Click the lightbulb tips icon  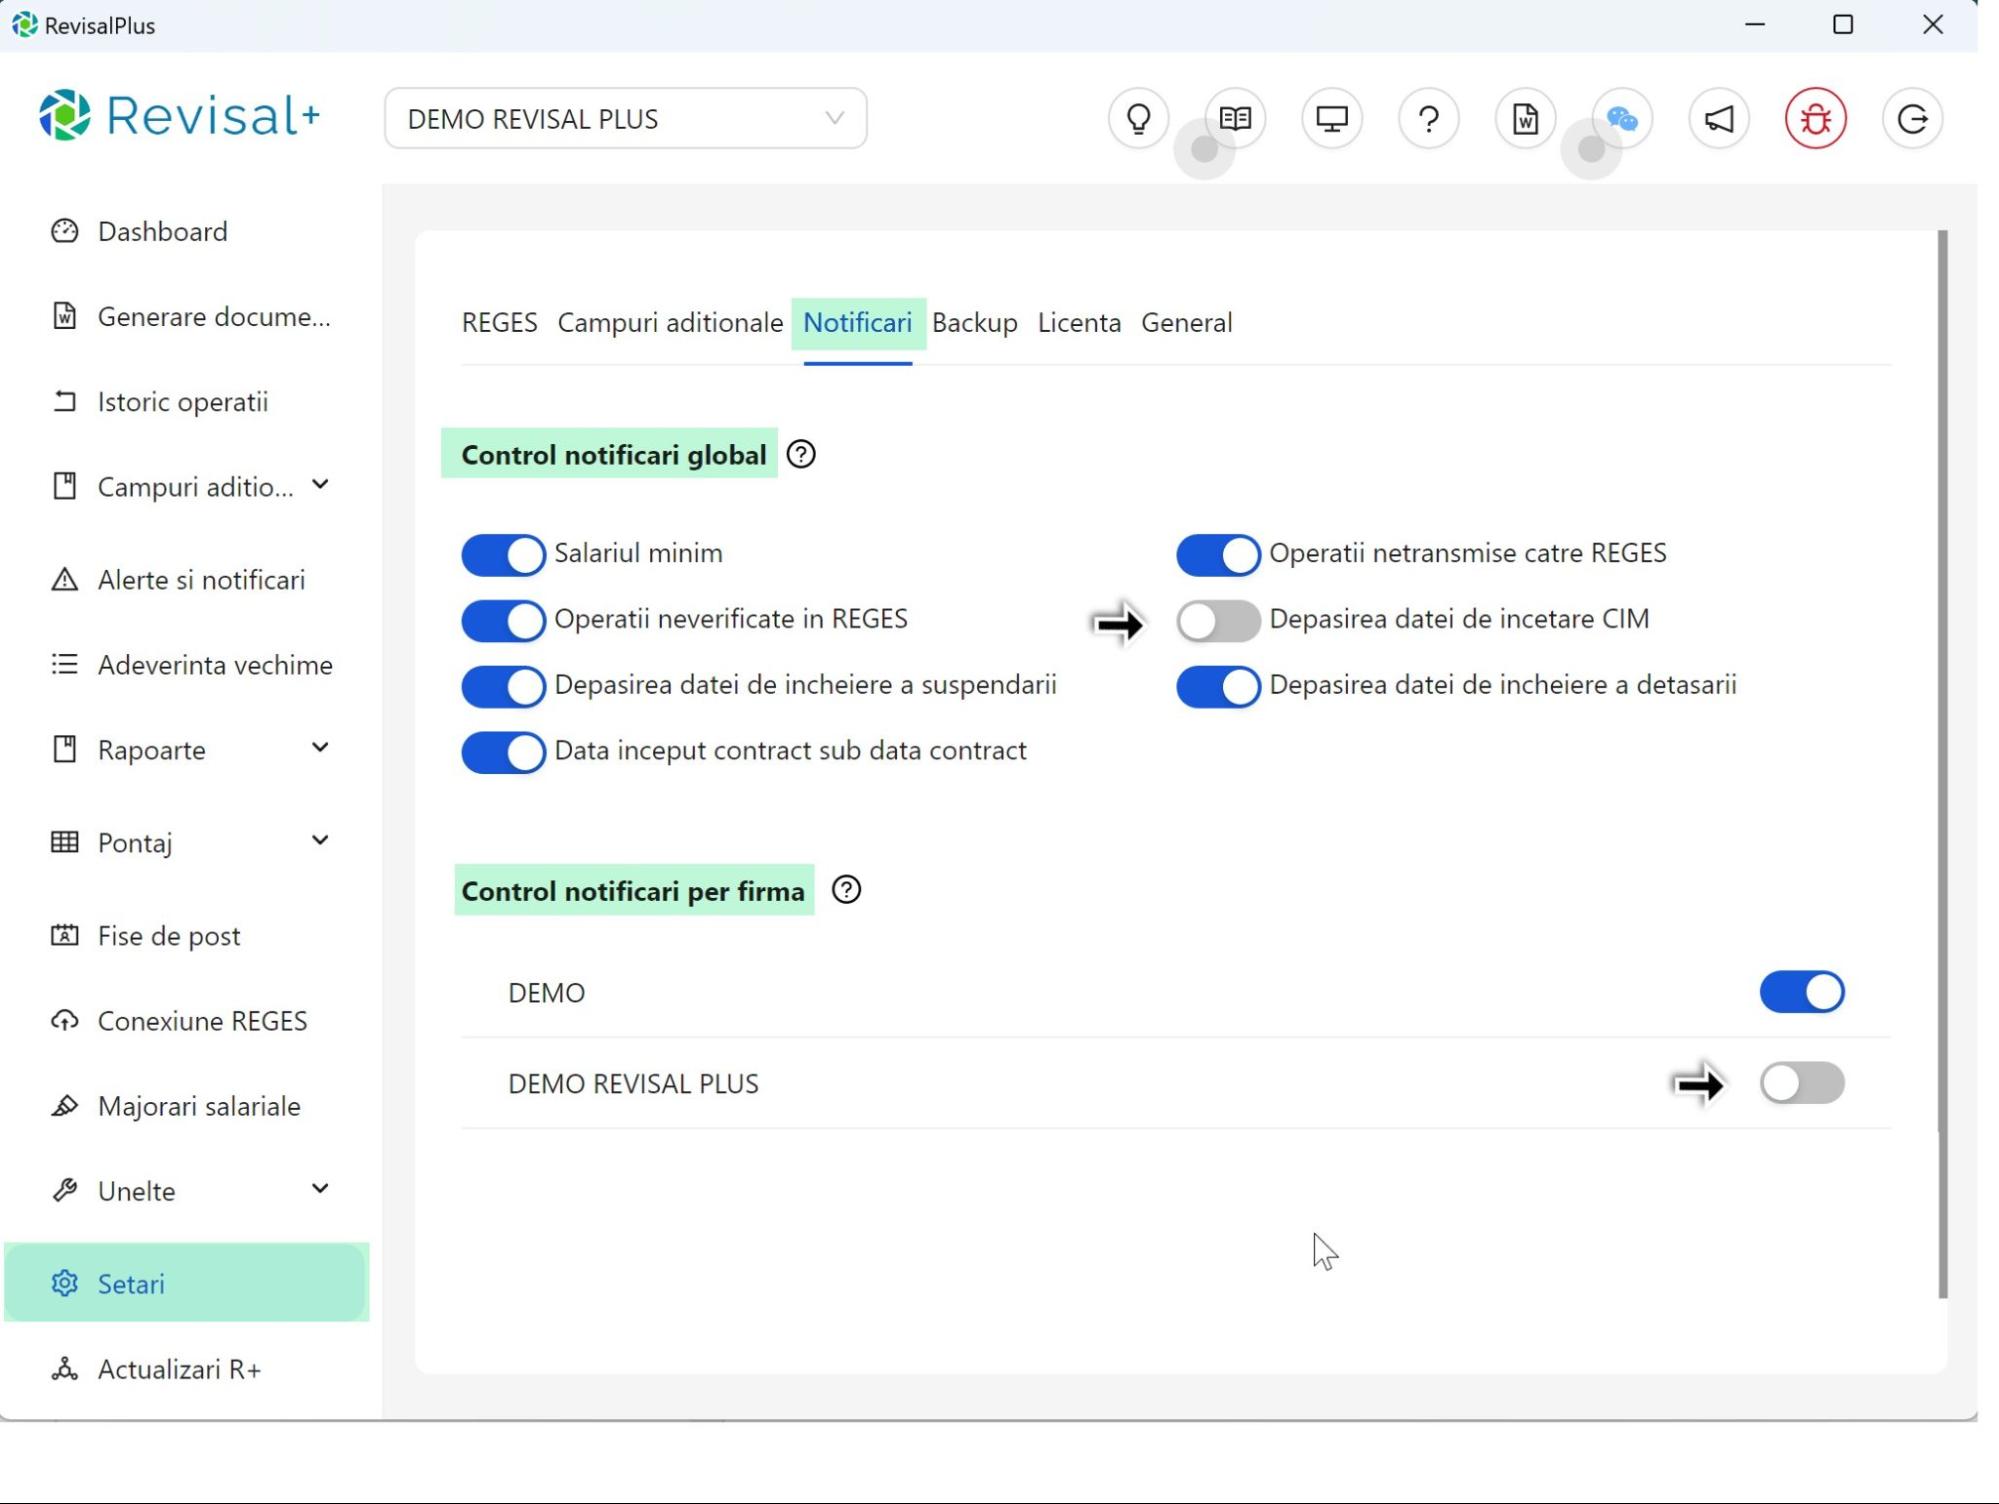1137,118
